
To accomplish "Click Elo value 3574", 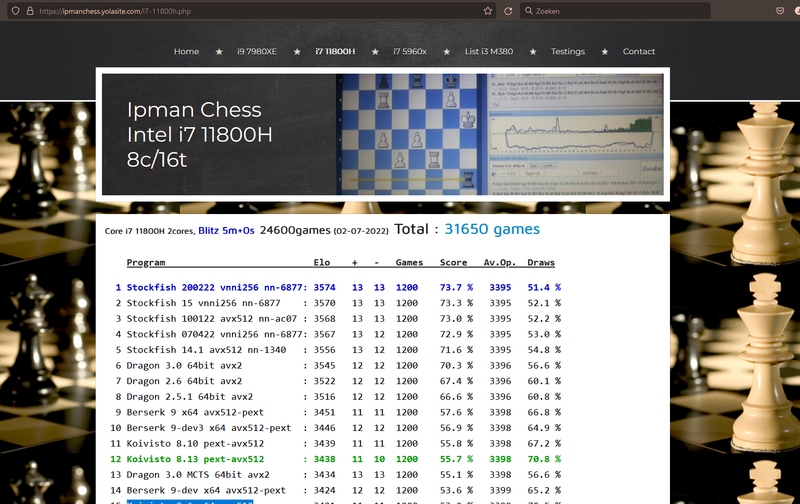I will [324, 287].
